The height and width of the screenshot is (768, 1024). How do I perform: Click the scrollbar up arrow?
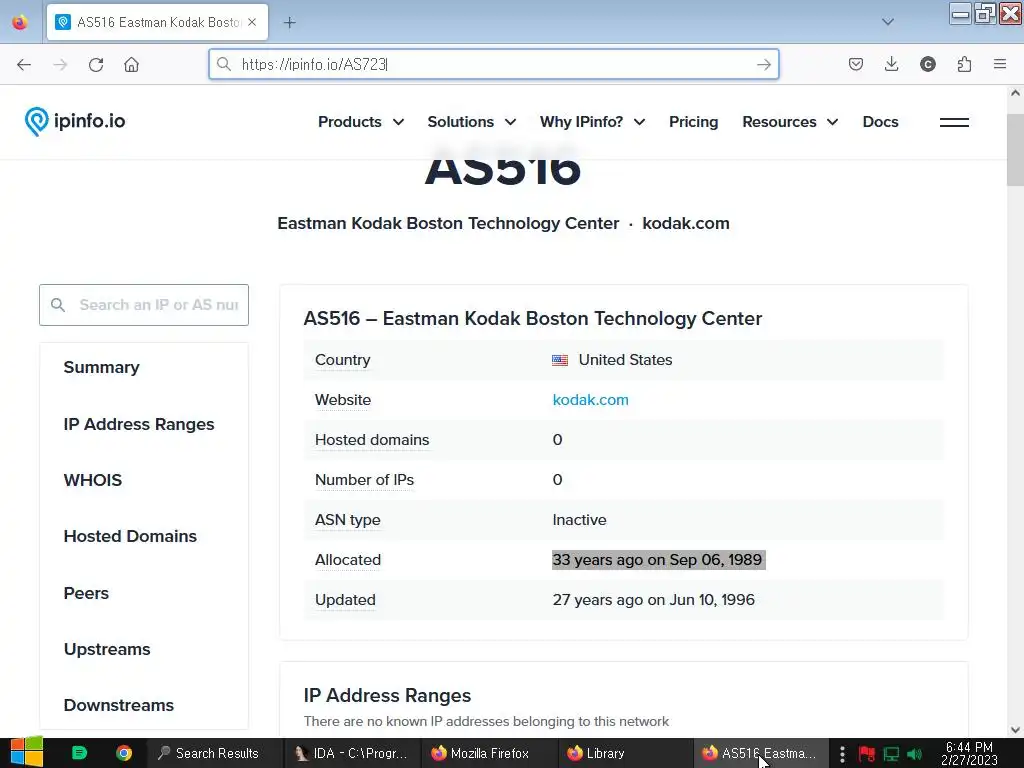click(x=1015, y=93)
